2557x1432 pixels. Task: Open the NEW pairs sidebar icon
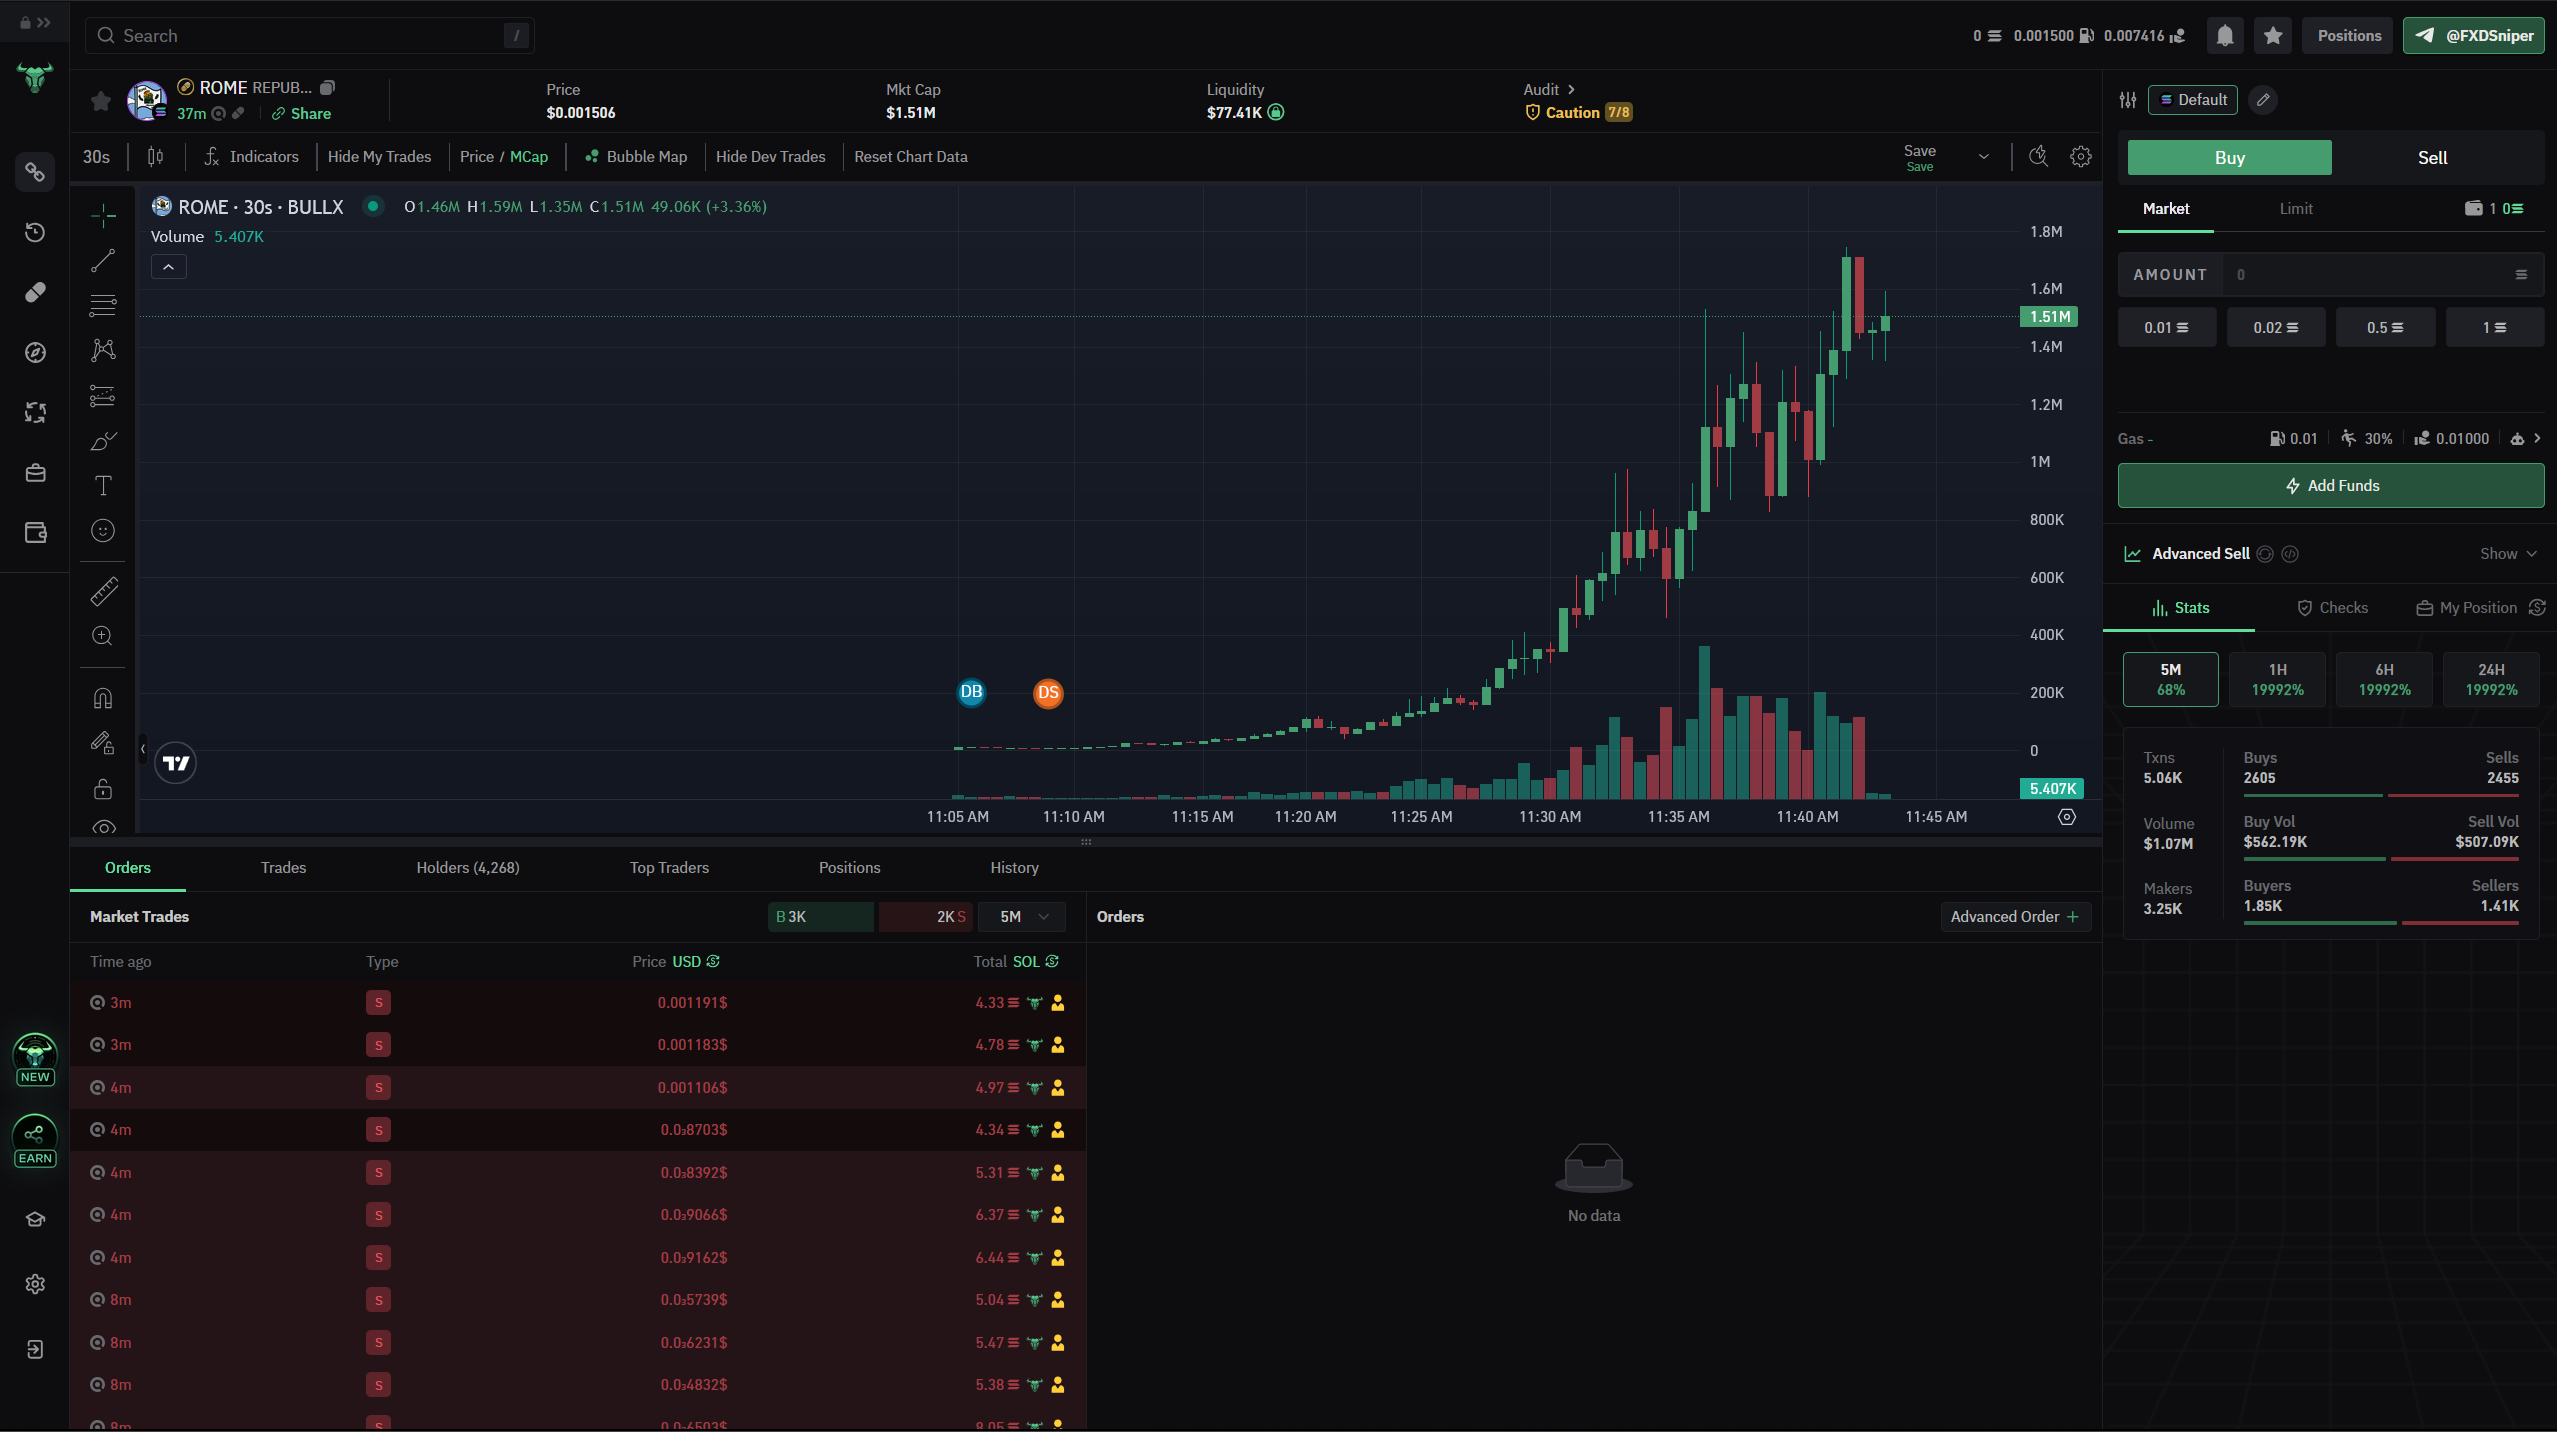click(x=35, y=1060)
